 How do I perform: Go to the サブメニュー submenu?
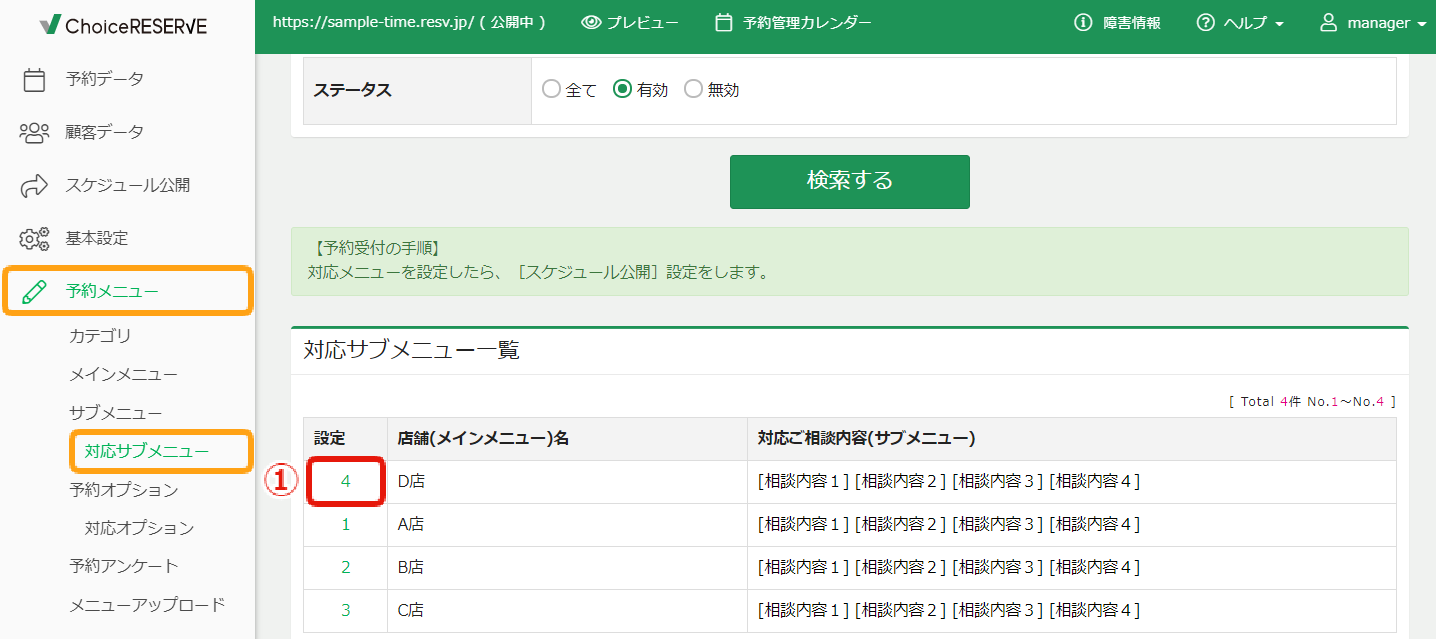[x=116, y=413]
